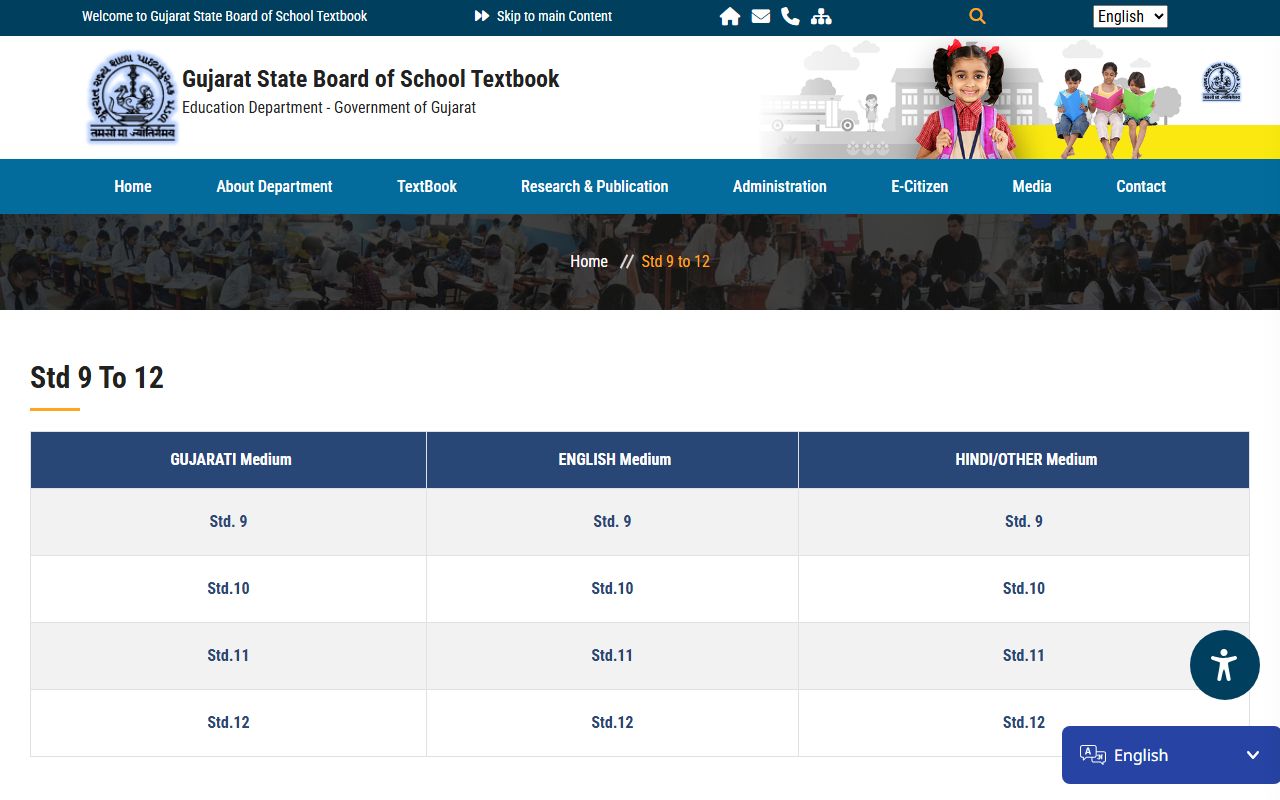Open Std.11 under Gujarati Medium
1280x800 pixels.
(228, 655)
